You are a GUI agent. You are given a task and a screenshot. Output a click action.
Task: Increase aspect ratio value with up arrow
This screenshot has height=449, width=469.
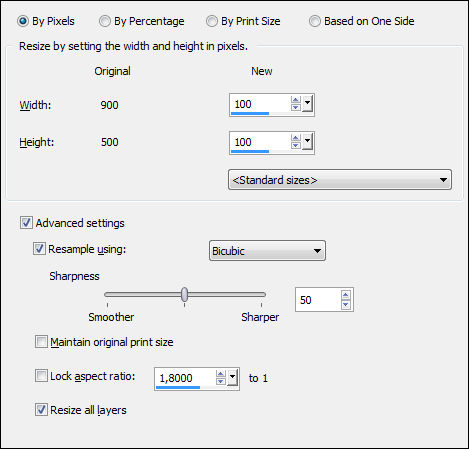pos(221,374)
